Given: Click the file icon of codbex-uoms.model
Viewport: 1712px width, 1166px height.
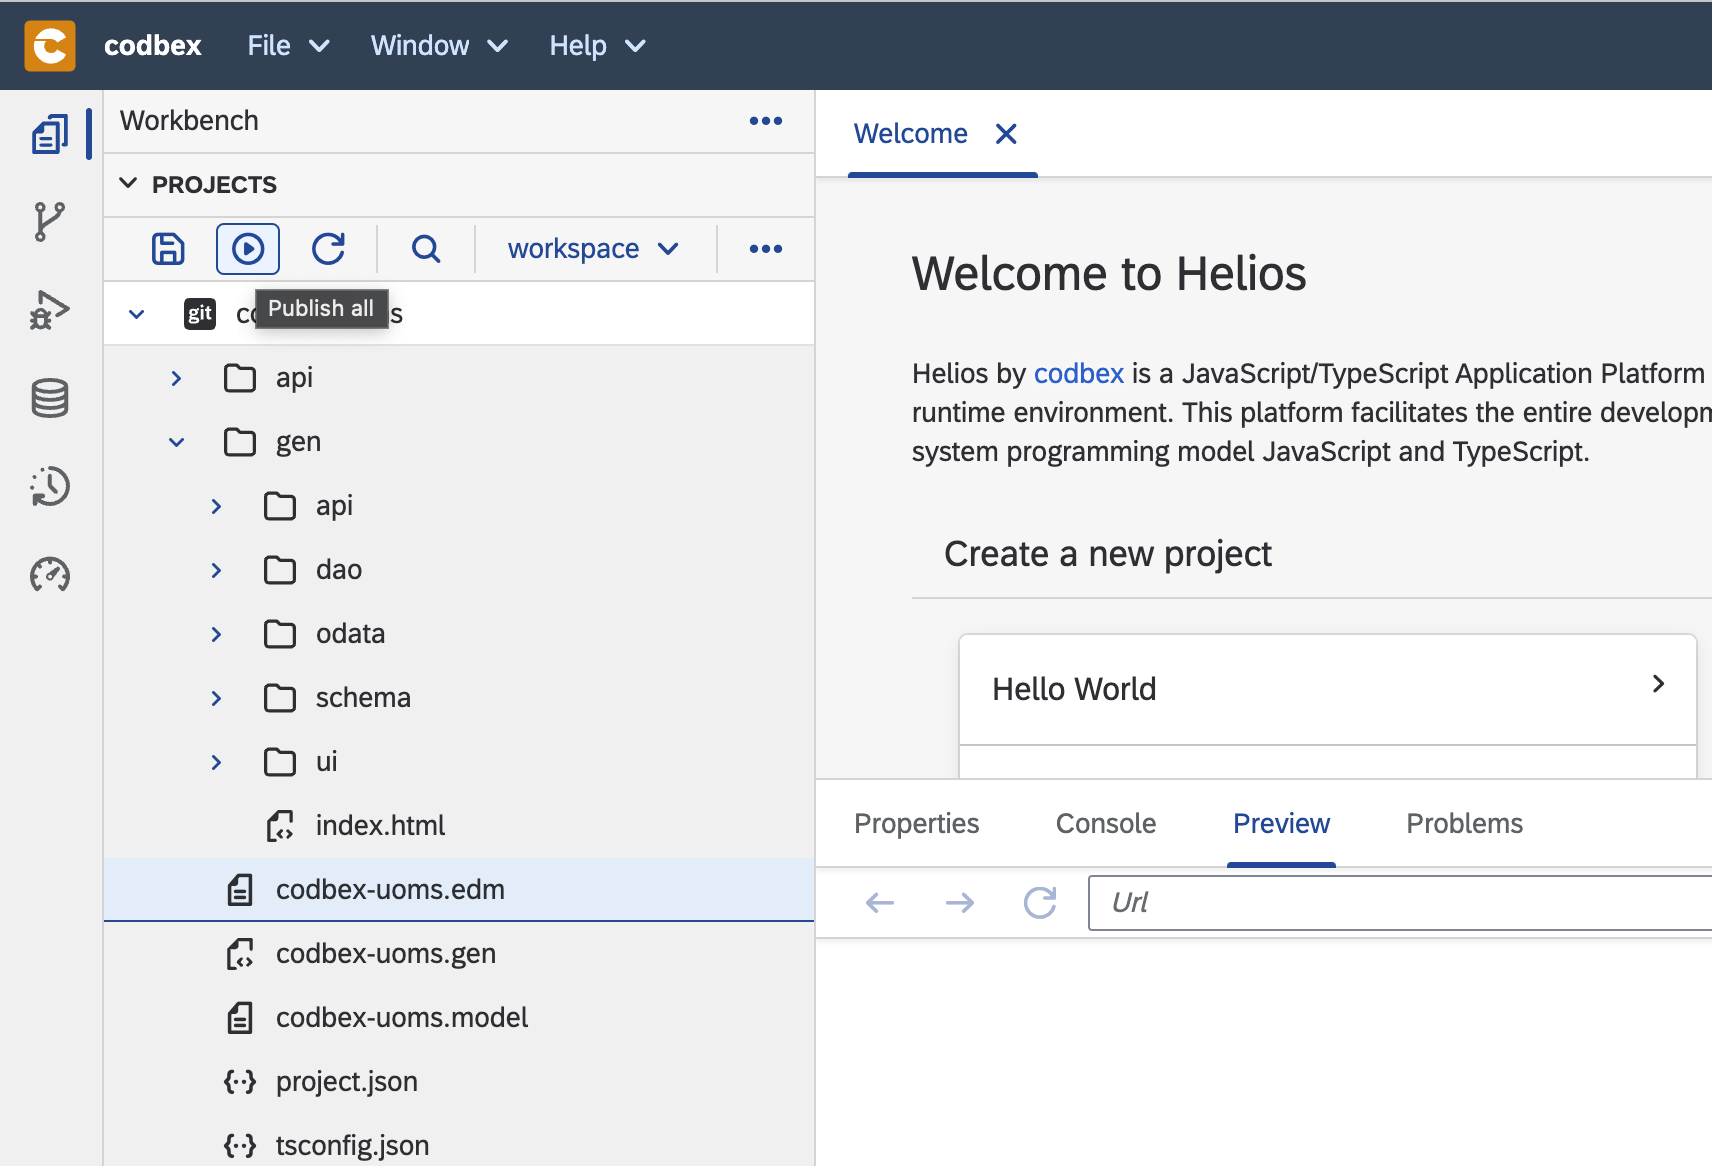Looking at the screenshot, I should point(240,1018).
